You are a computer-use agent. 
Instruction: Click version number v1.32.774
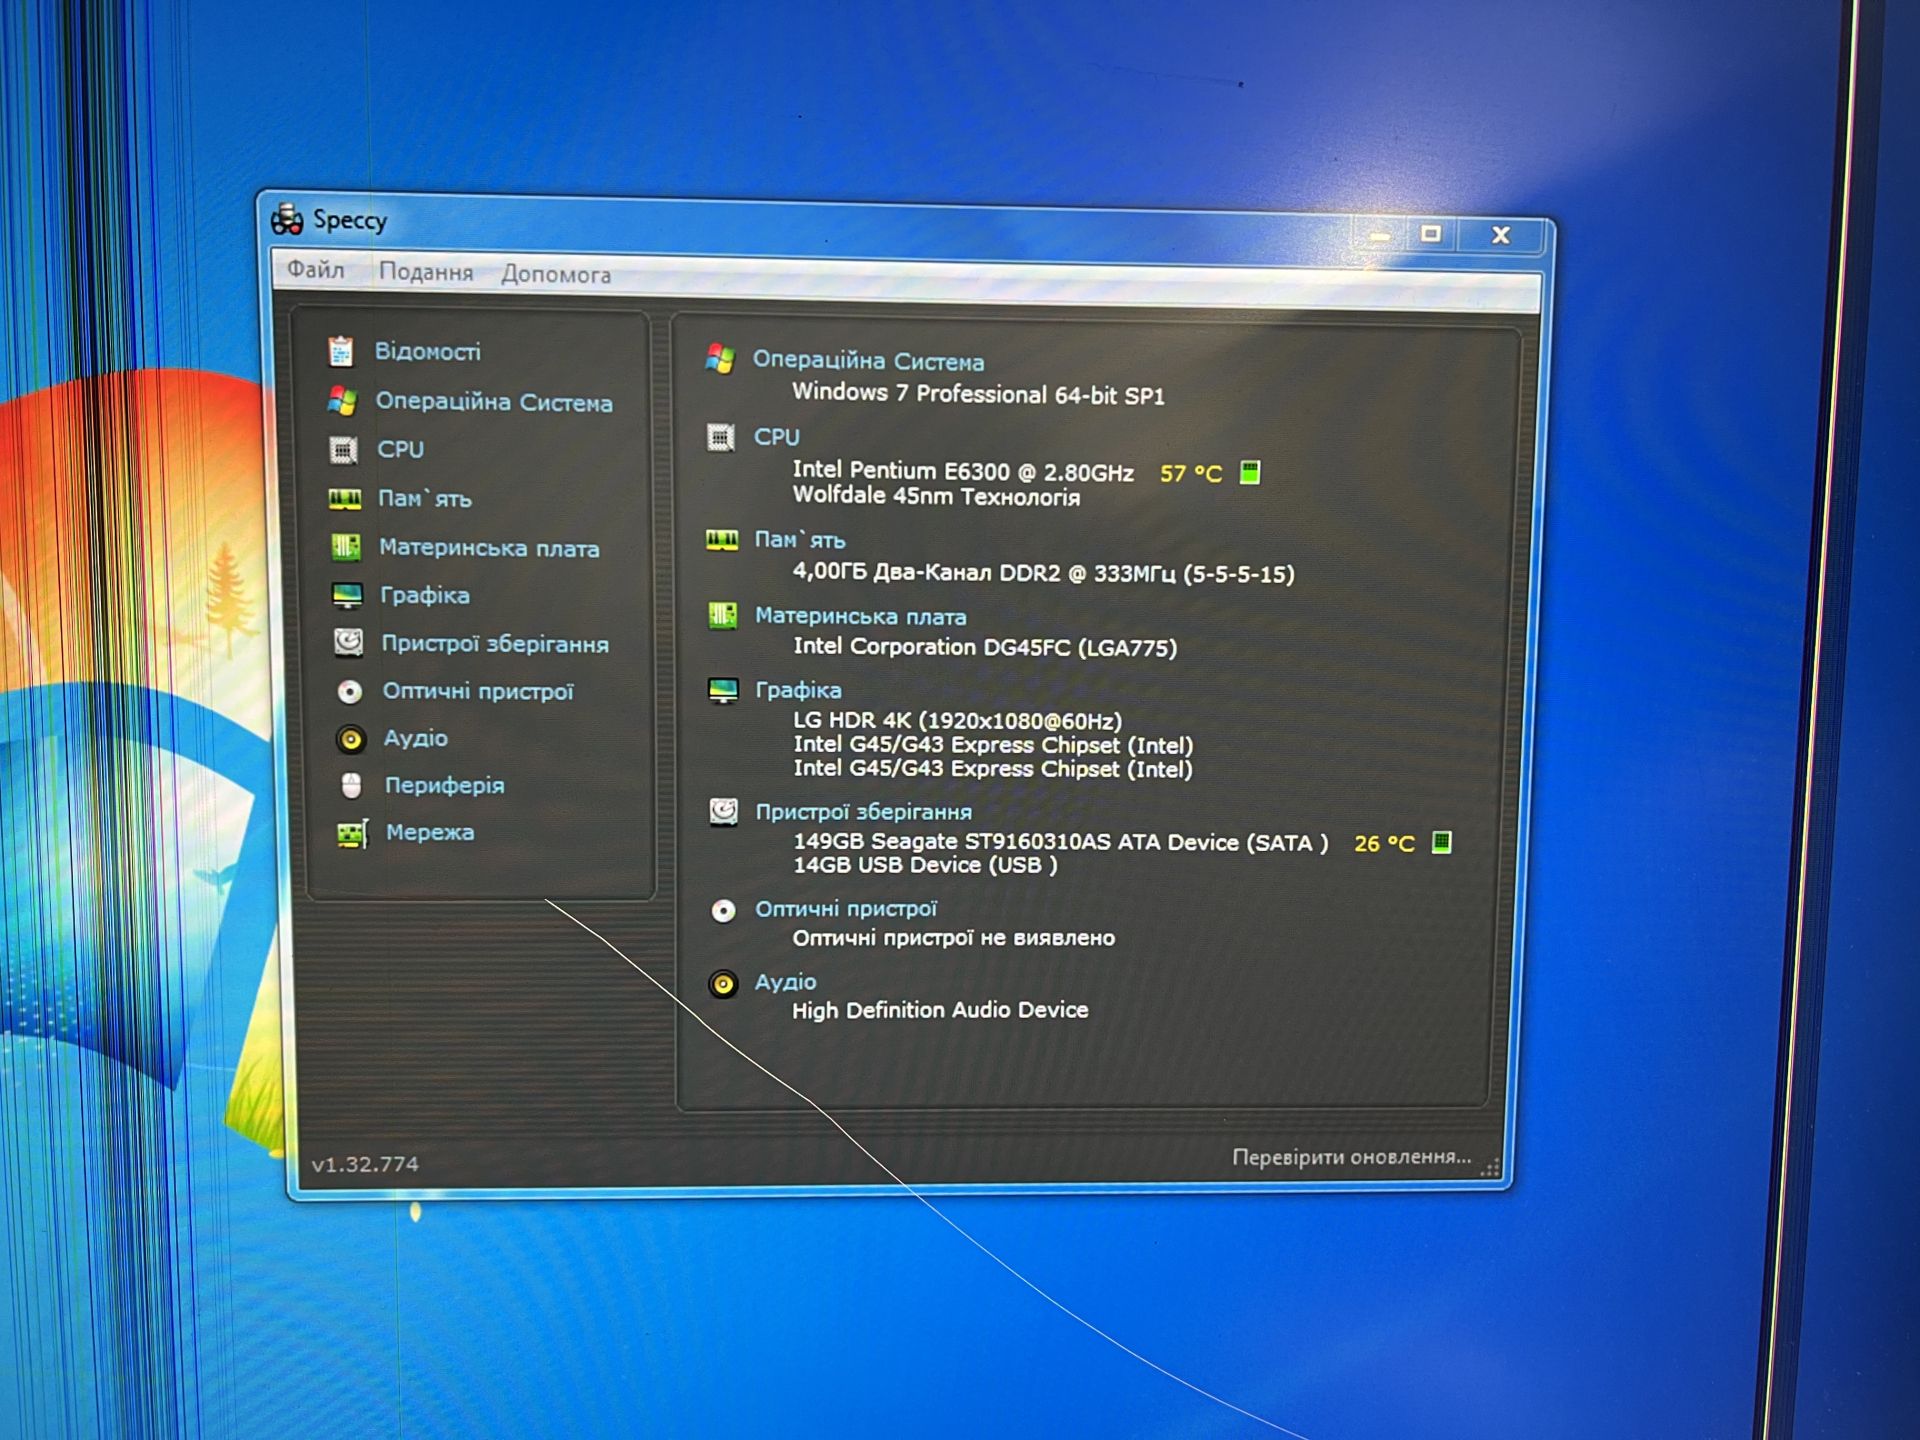tap(365, 1165)
